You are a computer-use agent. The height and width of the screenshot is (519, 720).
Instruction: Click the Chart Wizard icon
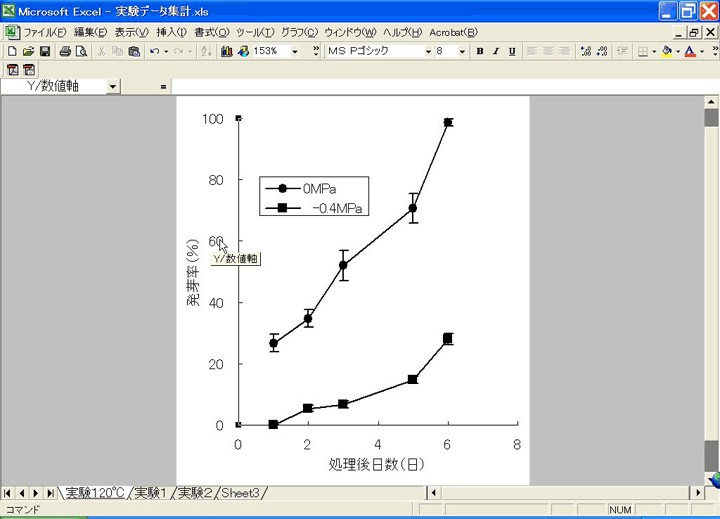[x=227, y=51]
